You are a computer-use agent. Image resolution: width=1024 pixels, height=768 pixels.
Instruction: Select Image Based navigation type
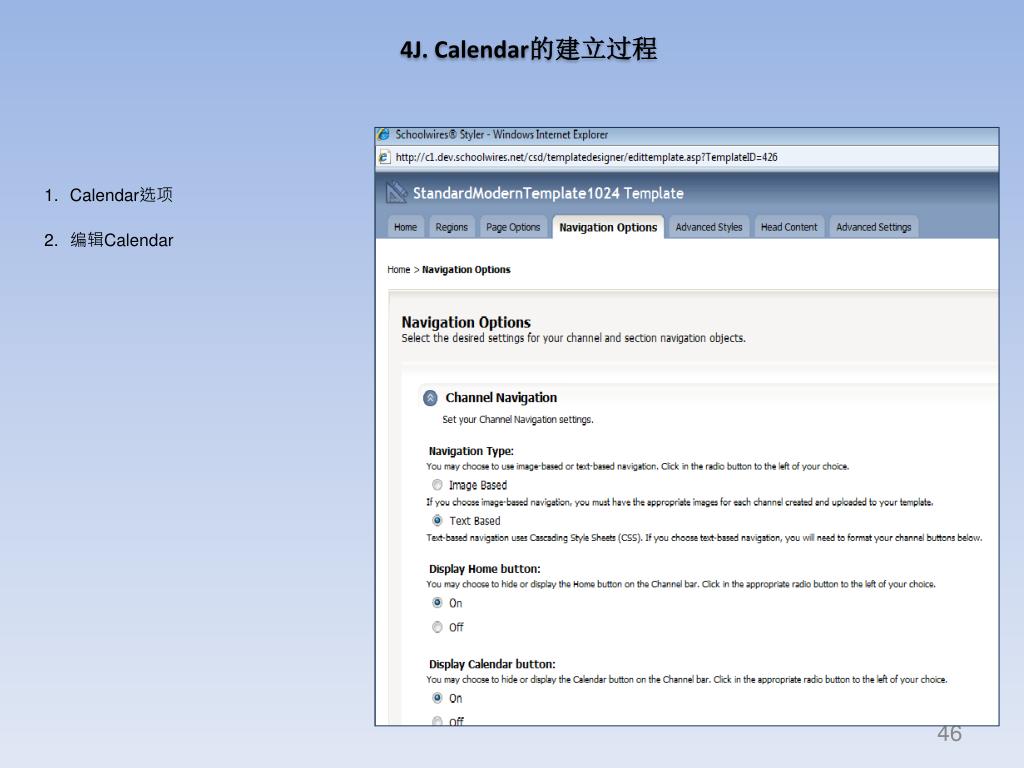(437, 485)
